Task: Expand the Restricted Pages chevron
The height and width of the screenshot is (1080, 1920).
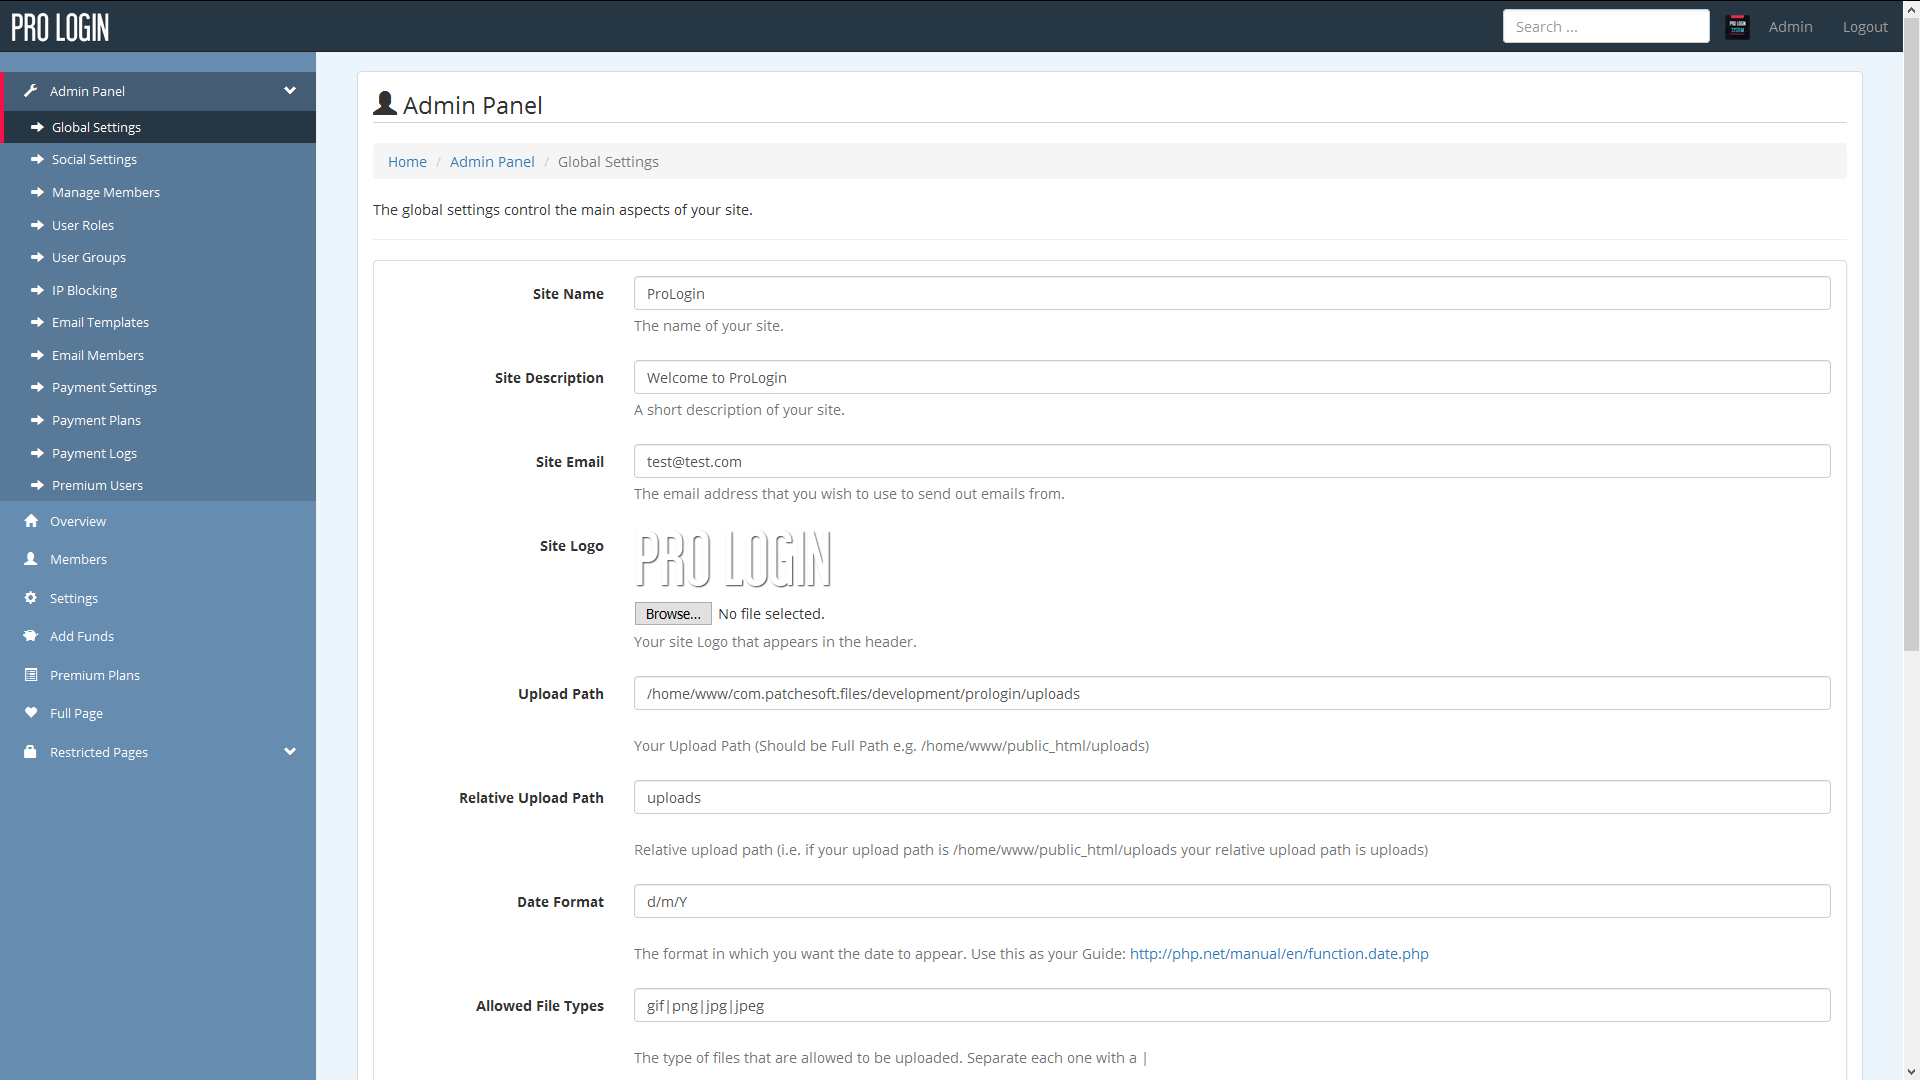Action: 290,752
